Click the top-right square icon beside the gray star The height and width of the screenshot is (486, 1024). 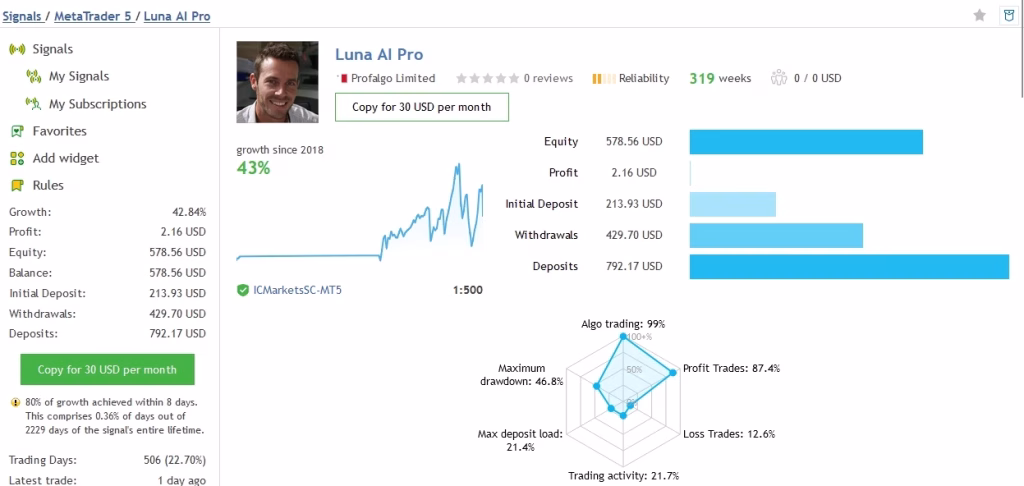pos(1008,15)
